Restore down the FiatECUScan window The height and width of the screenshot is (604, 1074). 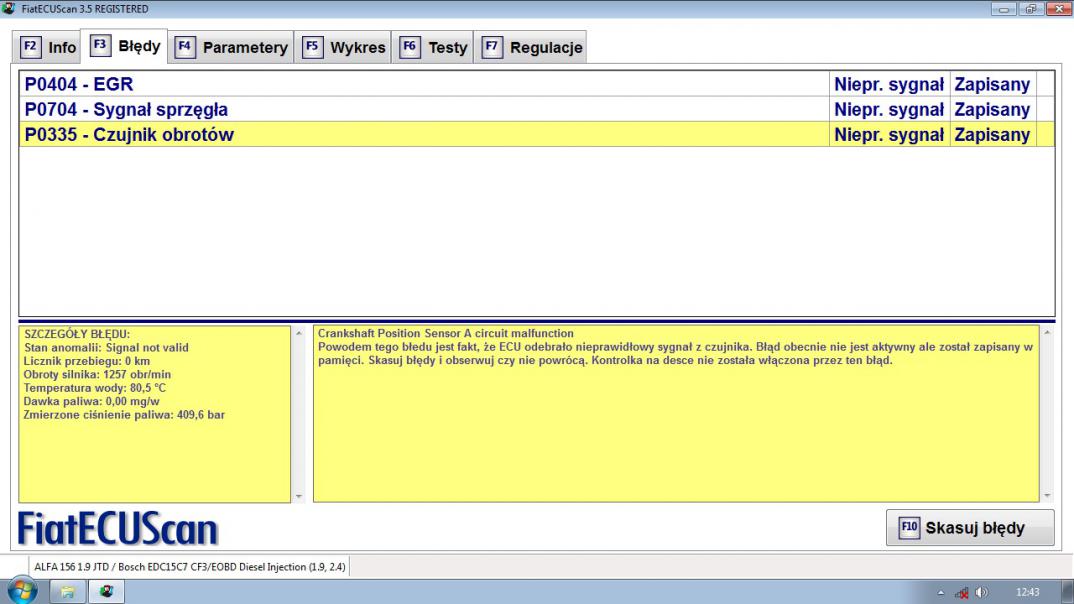tap(1031, 9)
